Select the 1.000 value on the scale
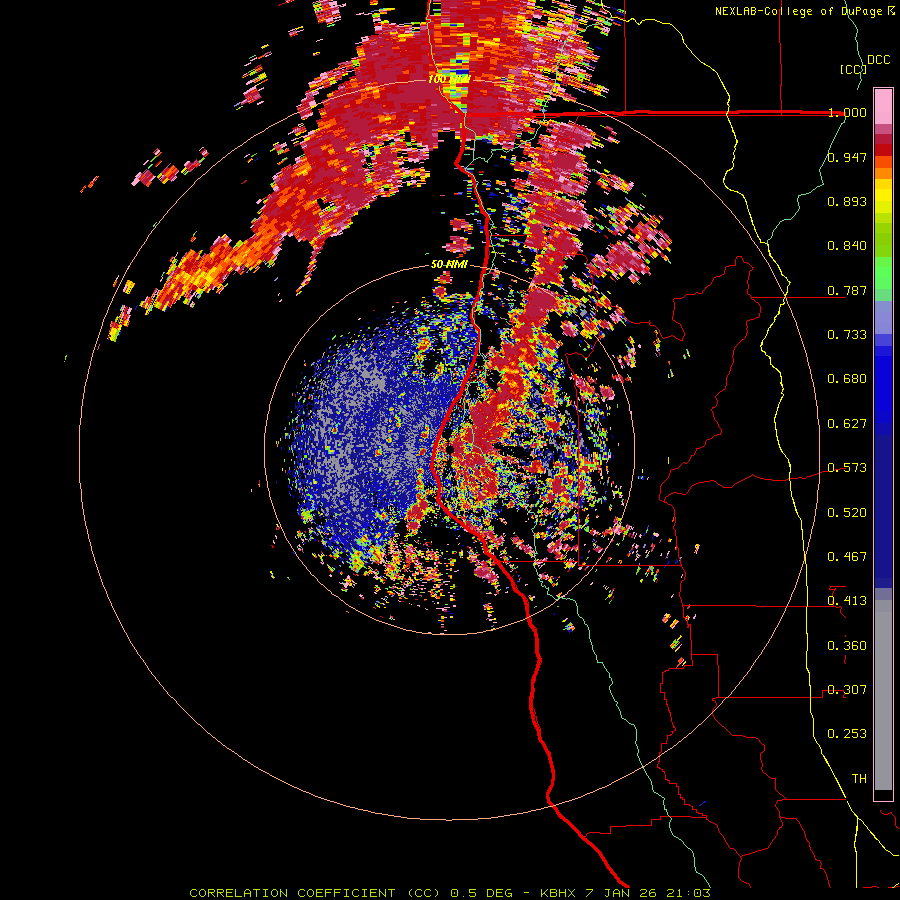 tap(847, 112)
